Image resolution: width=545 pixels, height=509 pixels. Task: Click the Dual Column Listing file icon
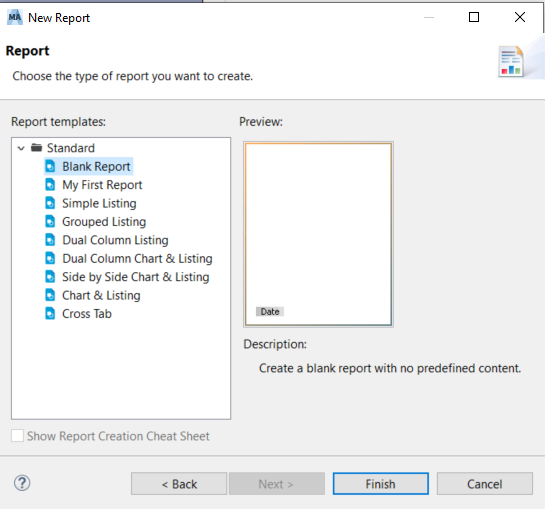click(x=50, y=240)
